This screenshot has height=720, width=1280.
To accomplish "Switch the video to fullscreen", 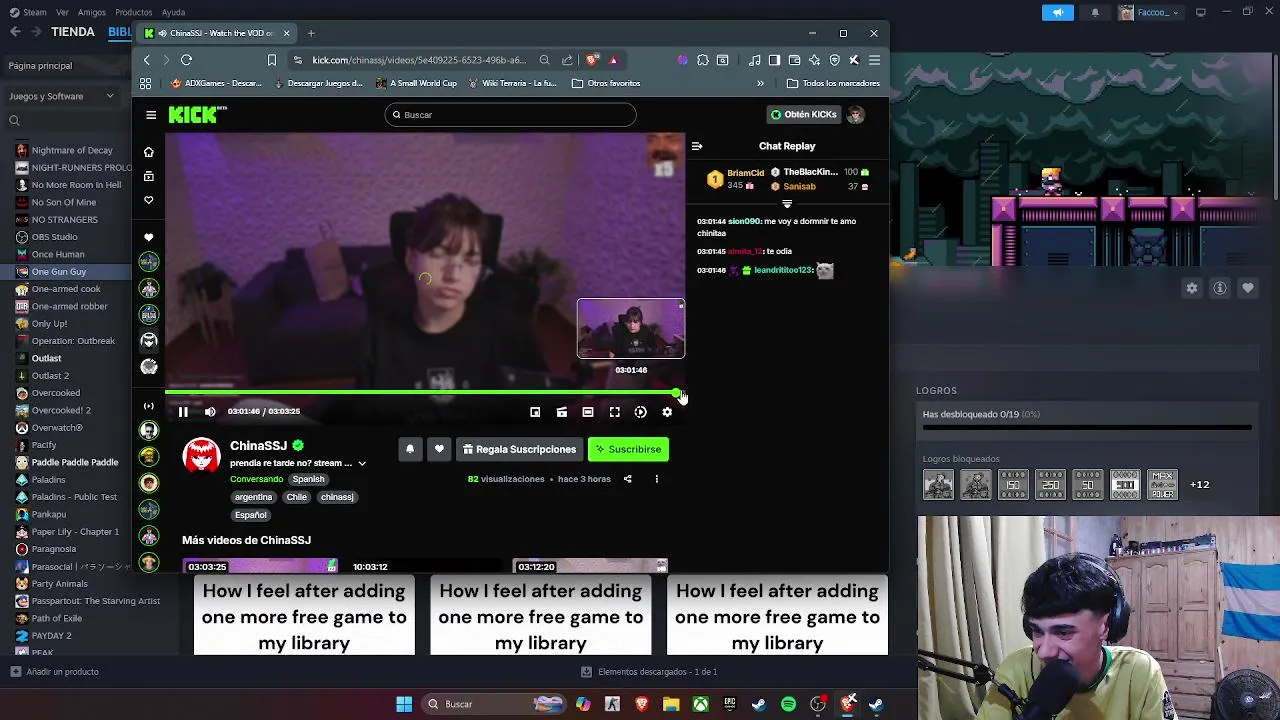I will [615, 412].
